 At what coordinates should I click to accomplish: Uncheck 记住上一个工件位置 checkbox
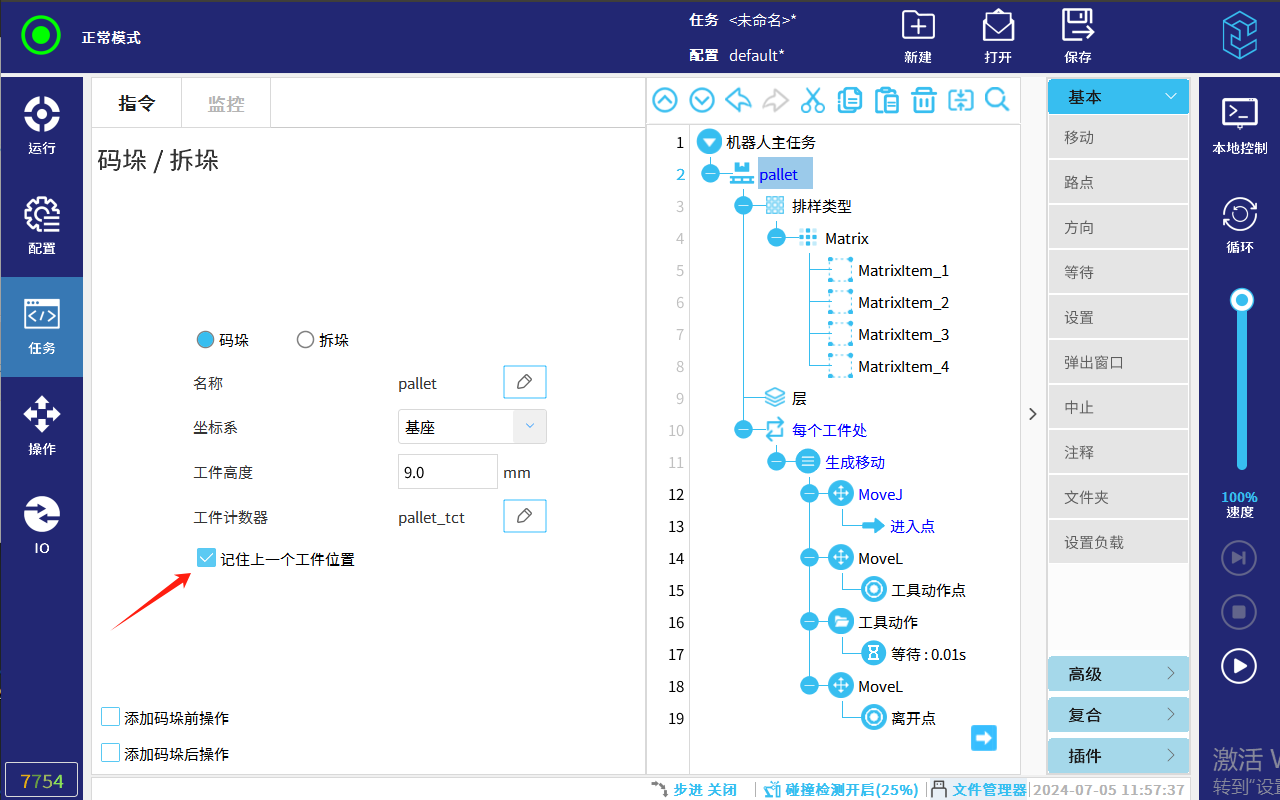207,558
